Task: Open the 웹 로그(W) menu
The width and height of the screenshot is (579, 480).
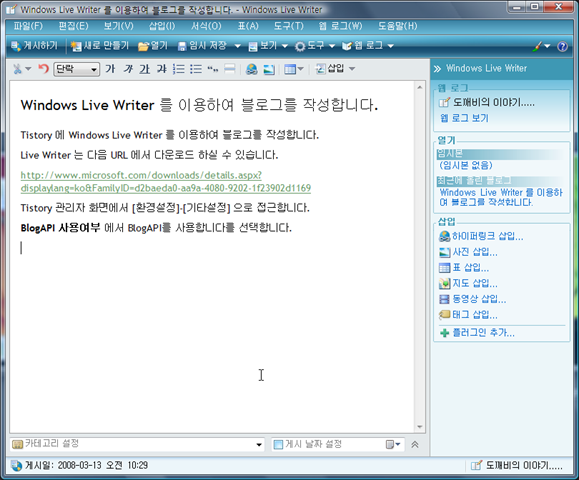Action: [x=340, y=26]
